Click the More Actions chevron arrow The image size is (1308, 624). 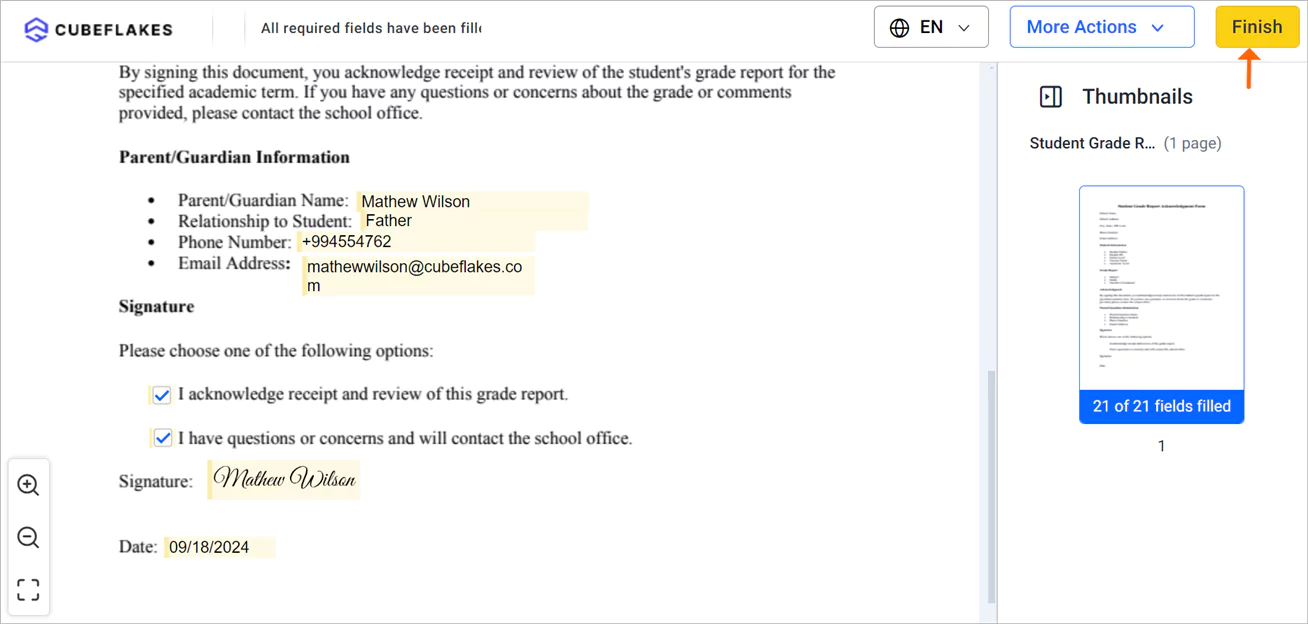coord(1158,28)
